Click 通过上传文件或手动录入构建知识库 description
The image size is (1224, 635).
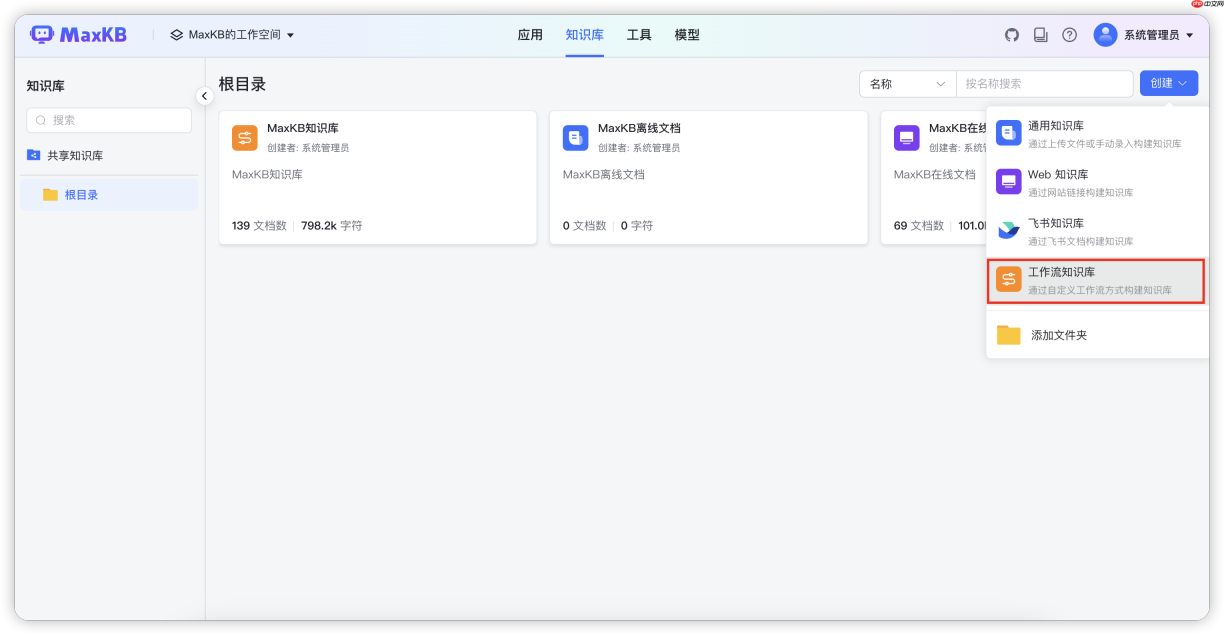click(x=1105, y=144)
